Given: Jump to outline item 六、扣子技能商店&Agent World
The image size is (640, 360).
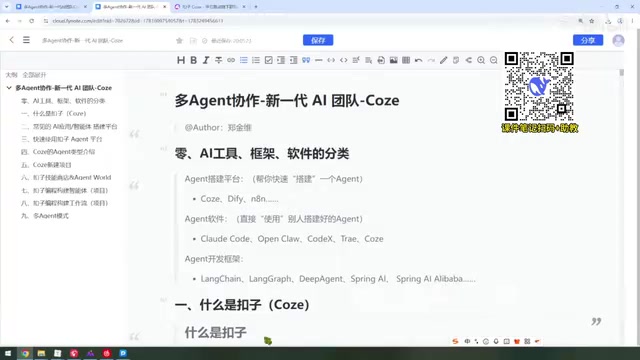Looking at the screenshot, I should [x=66, y=178].
